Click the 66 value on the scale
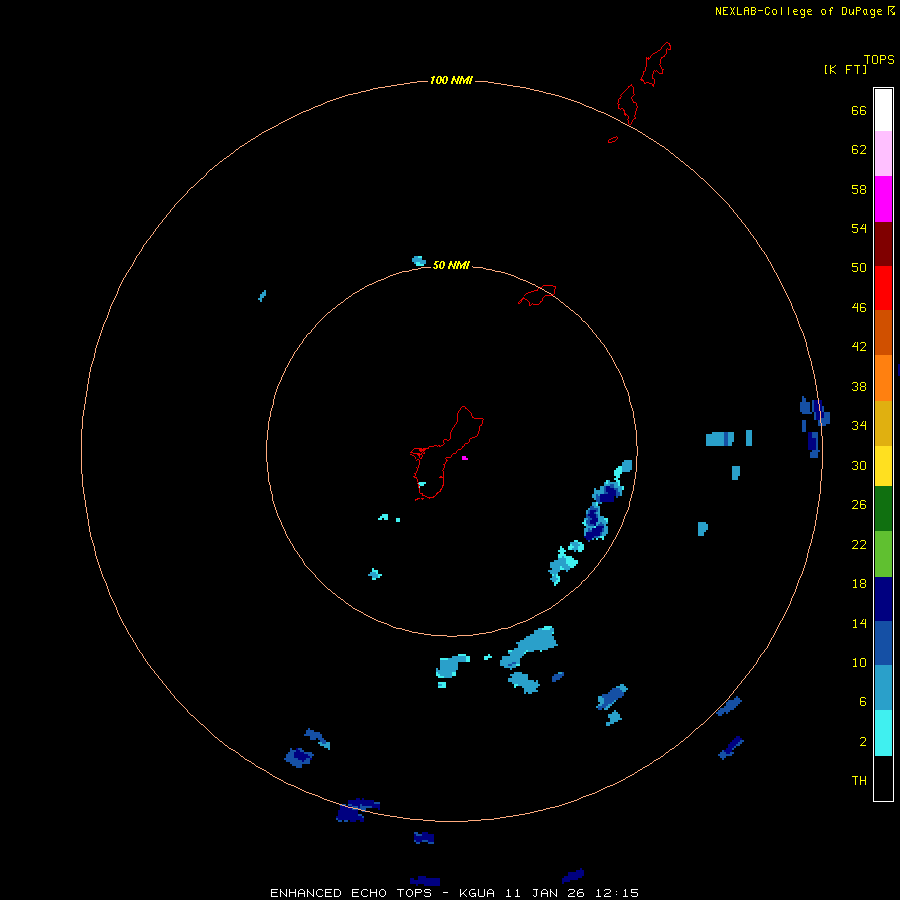The width and height of the screenshot is (900, 900). (859, 110)
